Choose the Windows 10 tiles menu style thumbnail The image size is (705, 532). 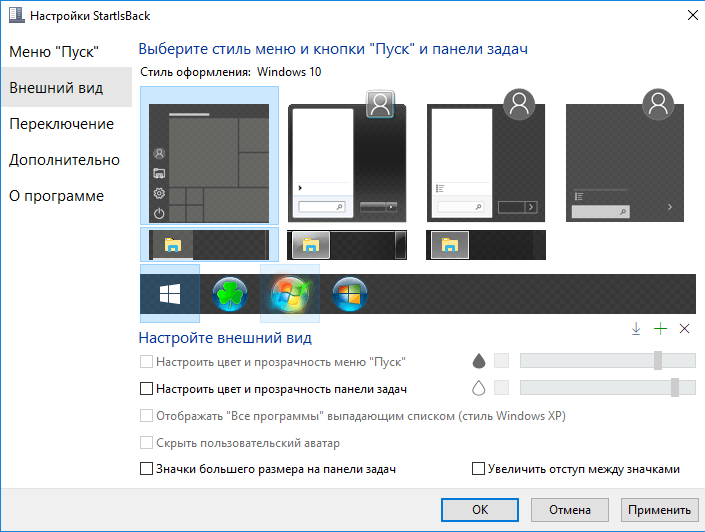point(209,156)
